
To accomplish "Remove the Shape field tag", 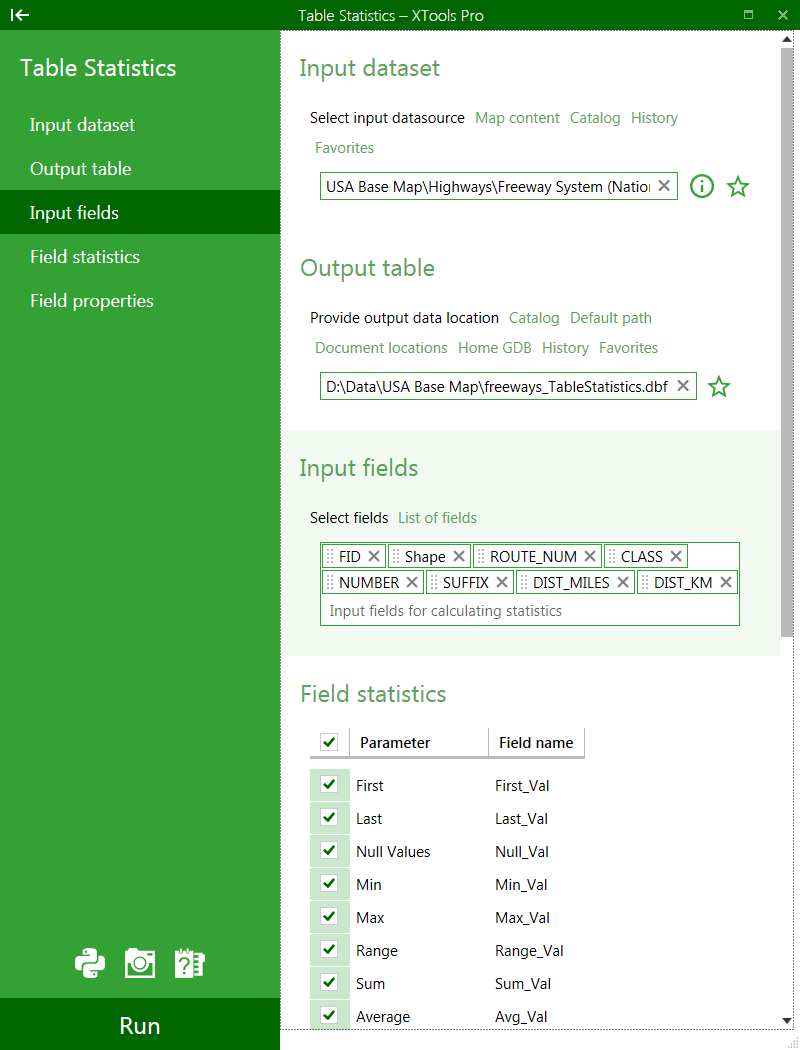I will pos(459,556).
